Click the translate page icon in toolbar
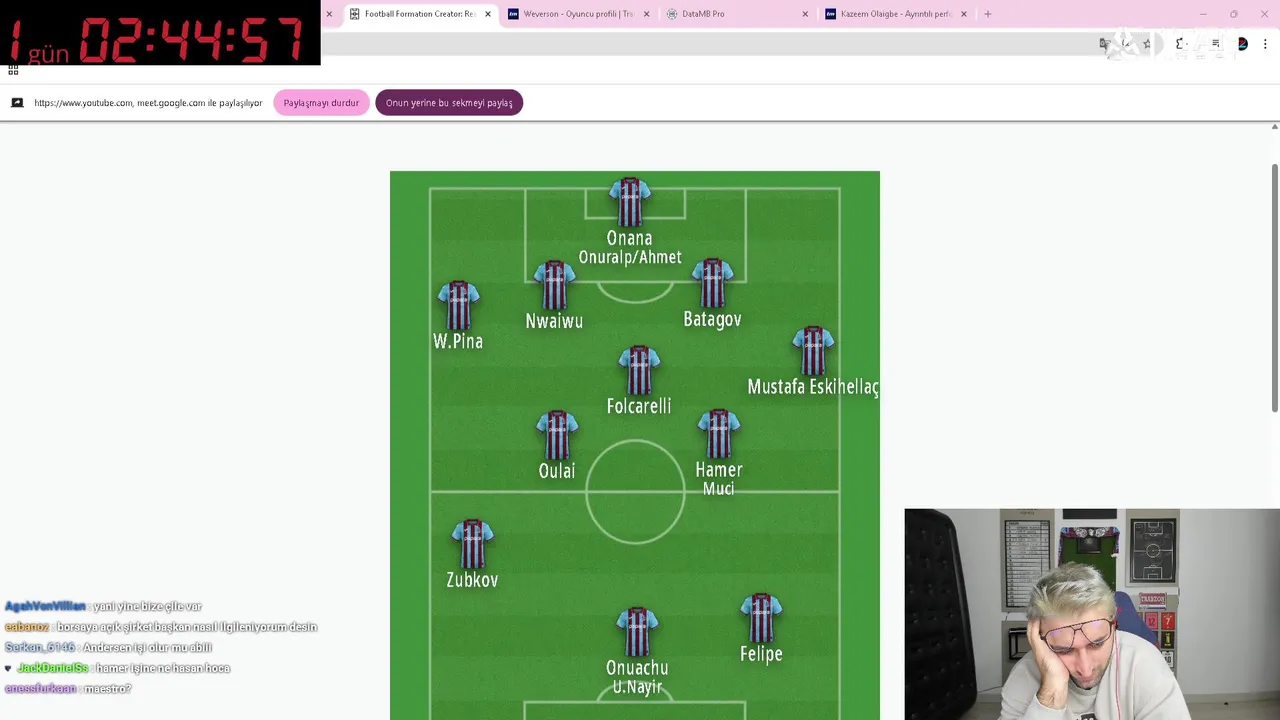This screenshot has width=1280, height=720. pyautogui.click(x=1104, y=44)
